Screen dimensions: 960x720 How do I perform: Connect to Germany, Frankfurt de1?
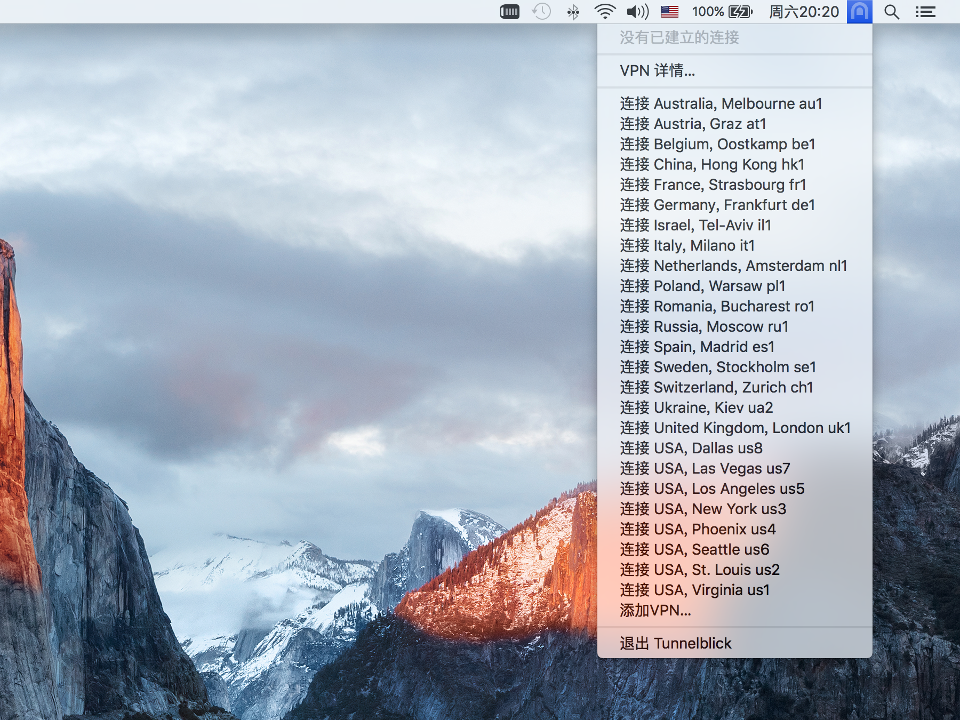coord(735,204)
